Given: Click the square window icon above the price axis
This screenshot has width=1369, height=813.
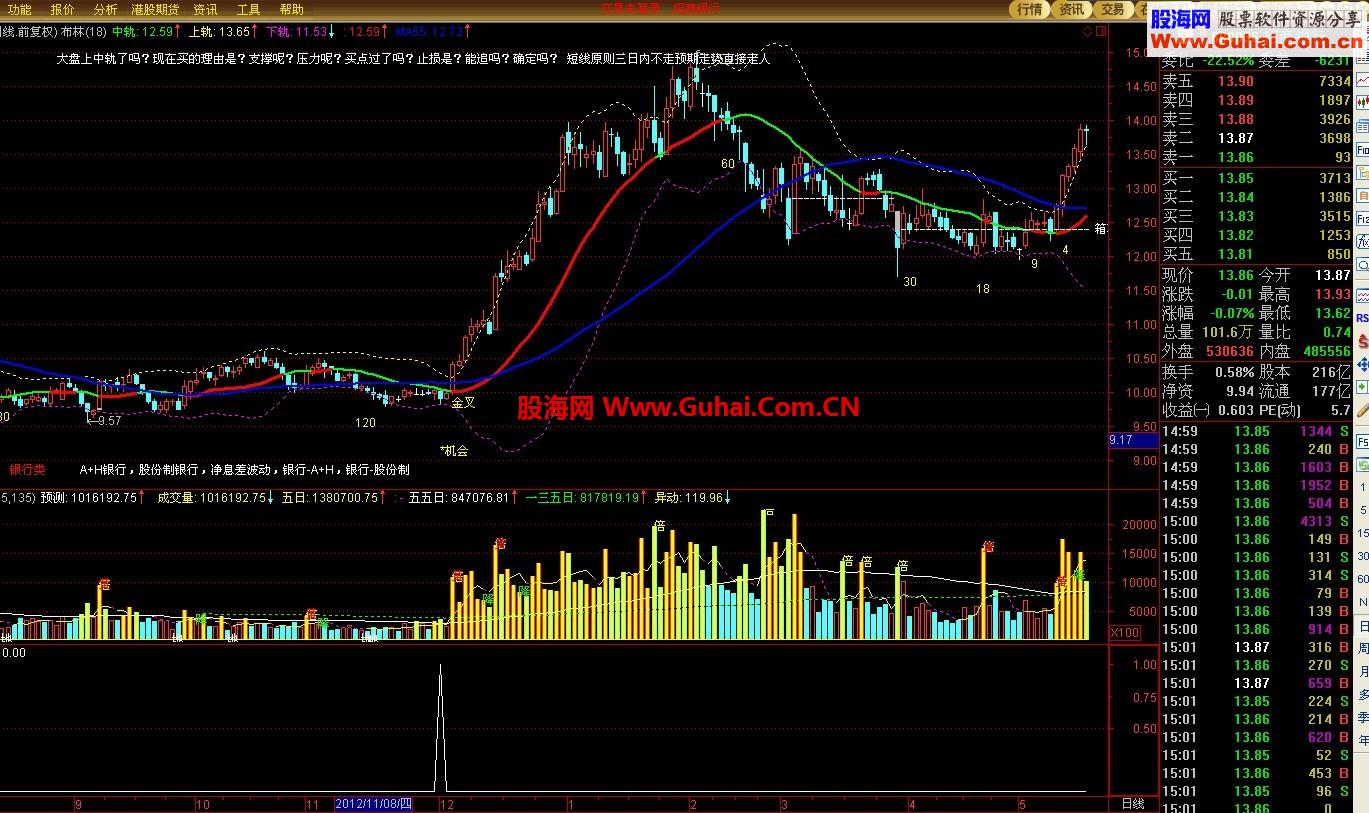Looking at the screenshot, I should [1101, 31].
